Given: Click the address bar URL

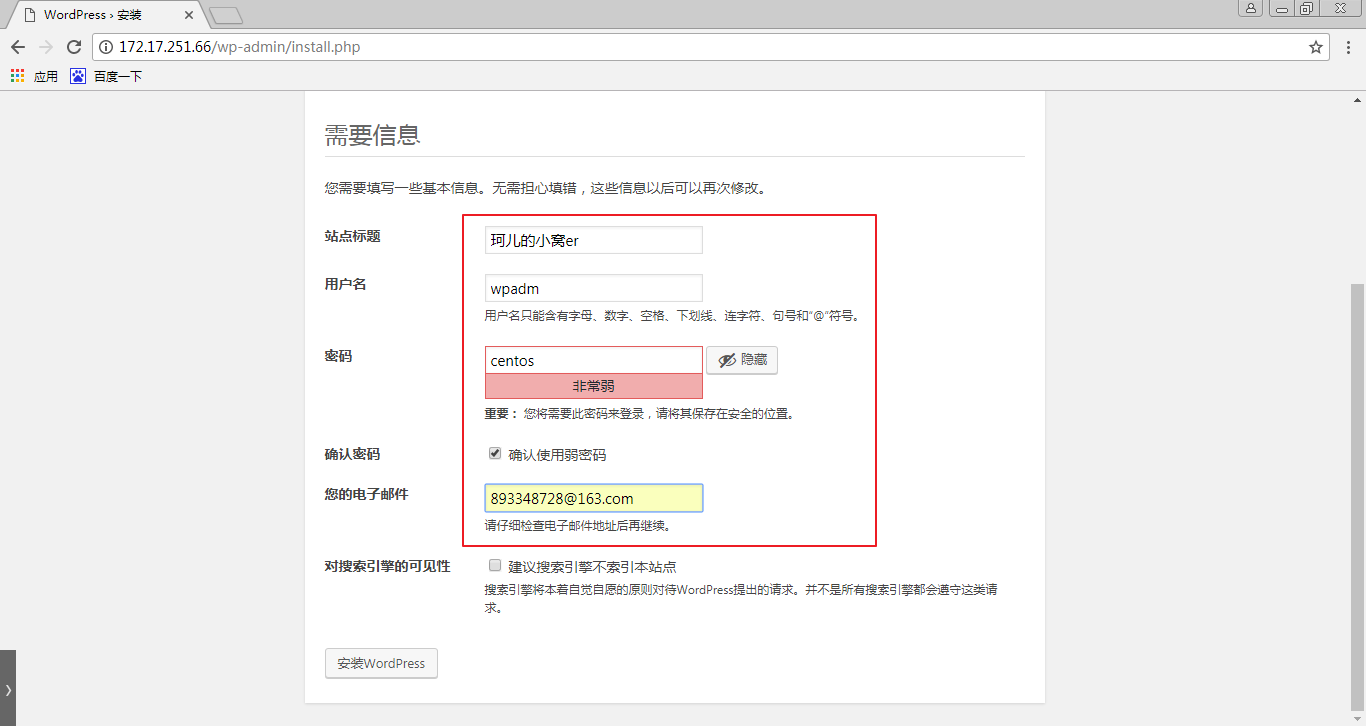Looking at the screenshot, I should click(x=239, y=47).
